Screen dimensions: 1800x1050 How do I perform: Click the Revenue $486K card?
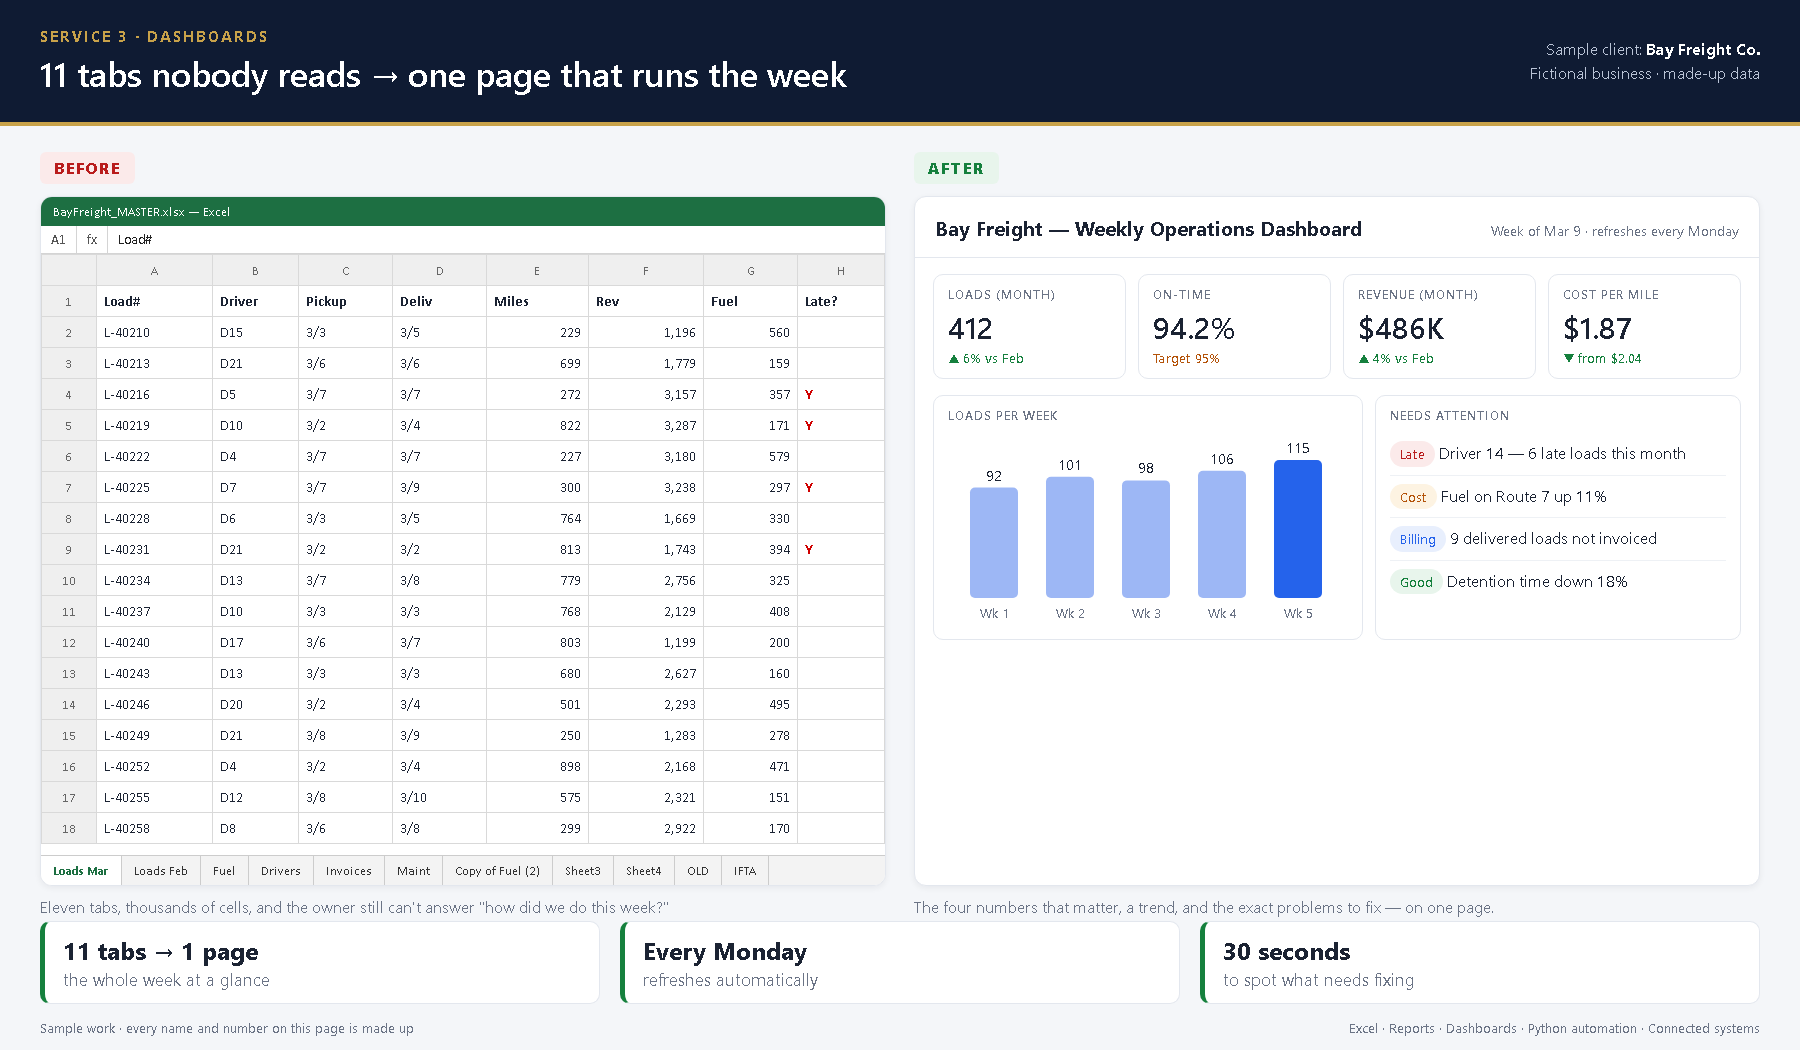(x=1439, y=327)
